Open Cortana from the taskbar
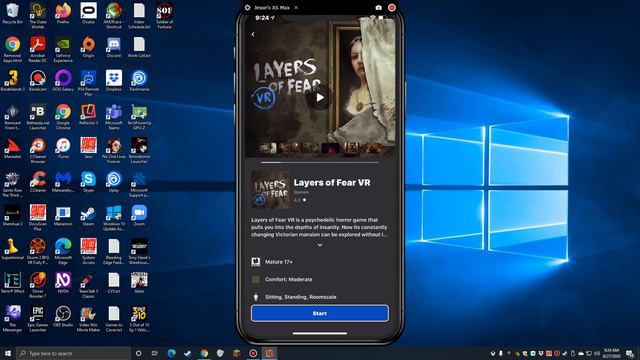 pos(138,353)
